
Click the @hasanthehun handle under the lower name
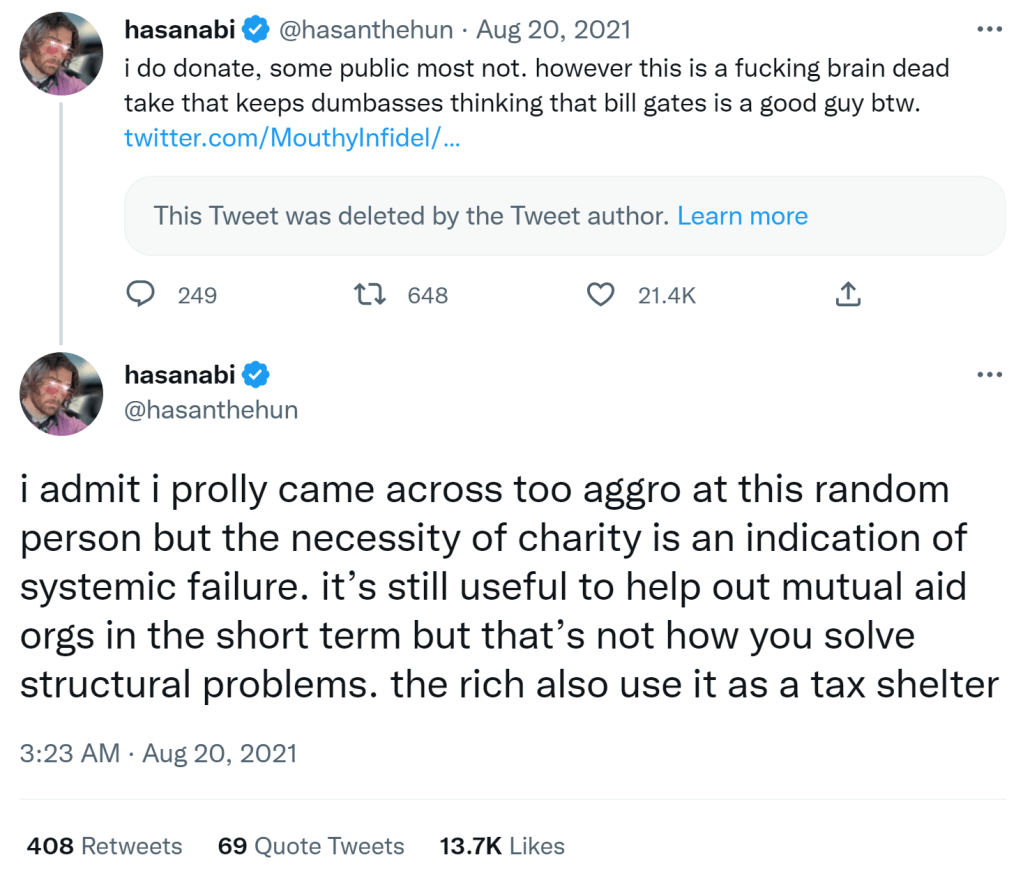point(211,409)
